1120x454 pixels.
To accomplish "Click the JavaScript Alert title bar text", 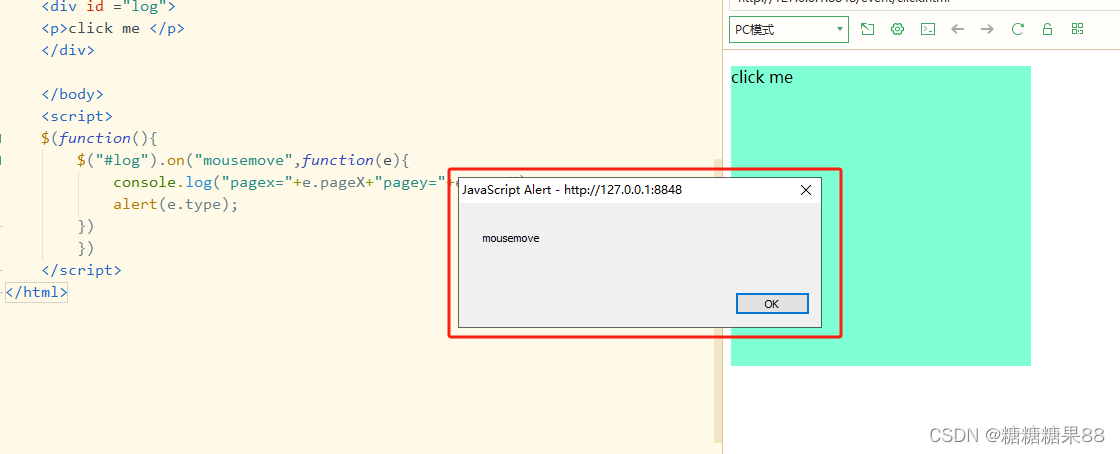I will coord(572,190).
